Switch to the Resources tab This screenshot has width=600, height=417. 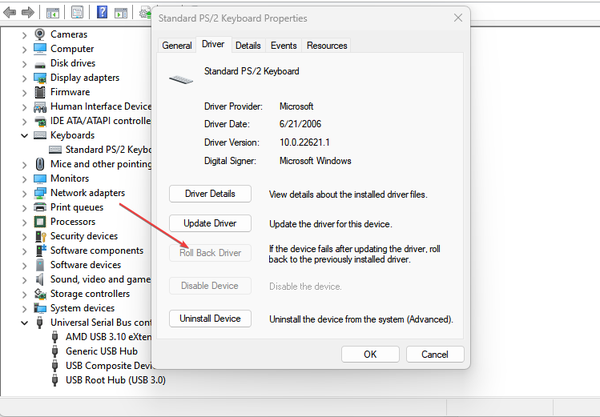(x=327, y=45)
